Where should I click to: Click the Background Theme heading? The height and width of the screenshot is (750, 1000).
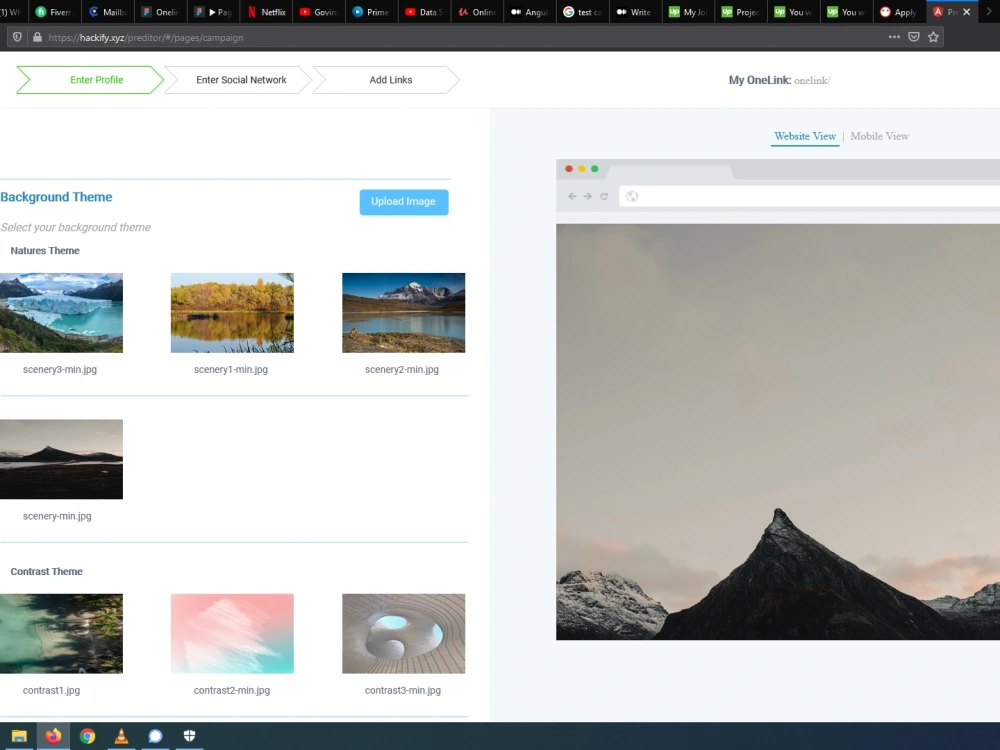pos(56,197)
